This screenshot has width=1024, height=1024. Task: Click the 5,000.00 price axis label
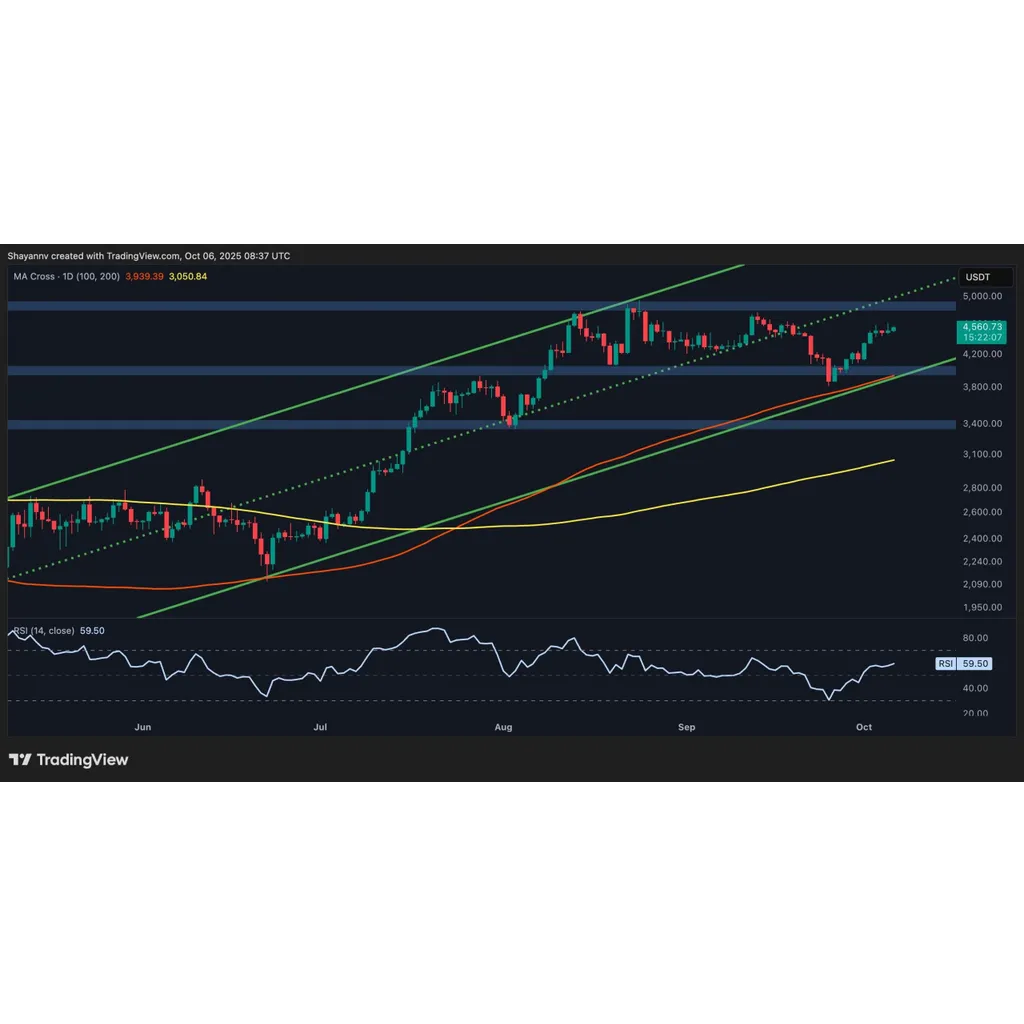click(982, 296)
